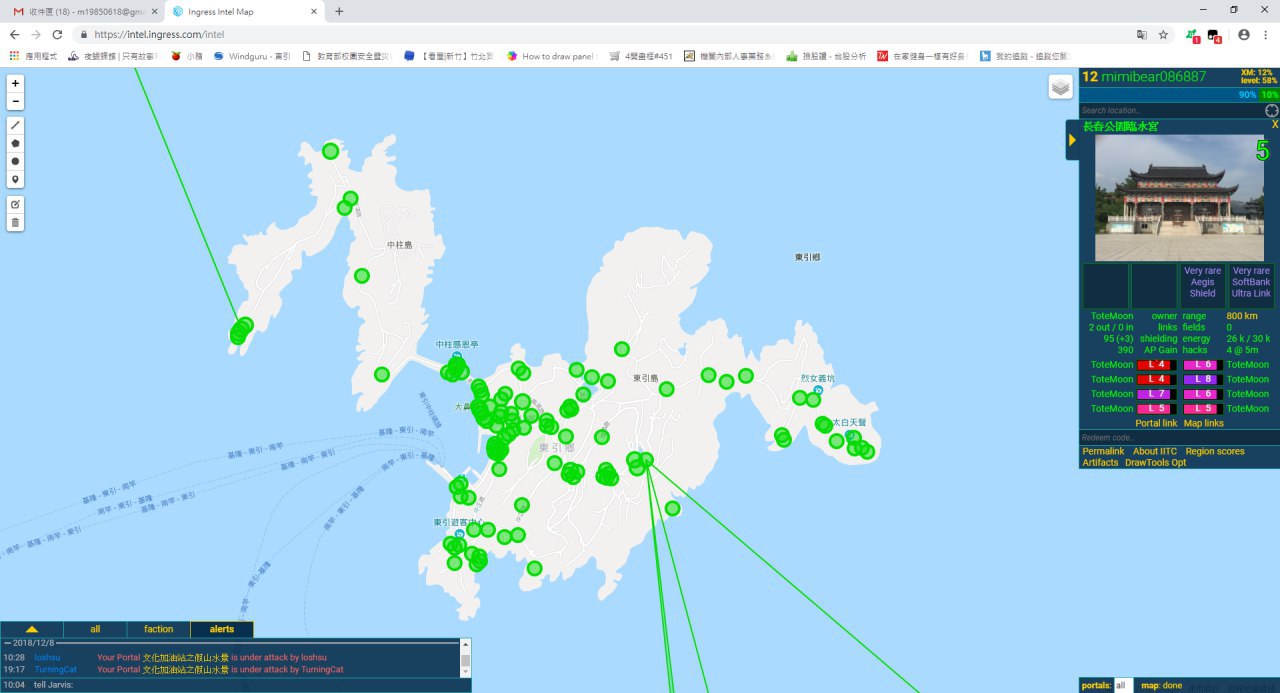Click the L 7 resonator bar
This screenshot has width=1280, height=693.
point(1157,394)
